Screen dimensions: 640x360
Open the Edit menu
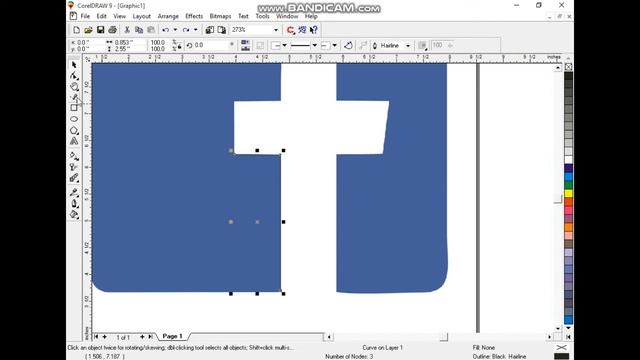[101, 16]
